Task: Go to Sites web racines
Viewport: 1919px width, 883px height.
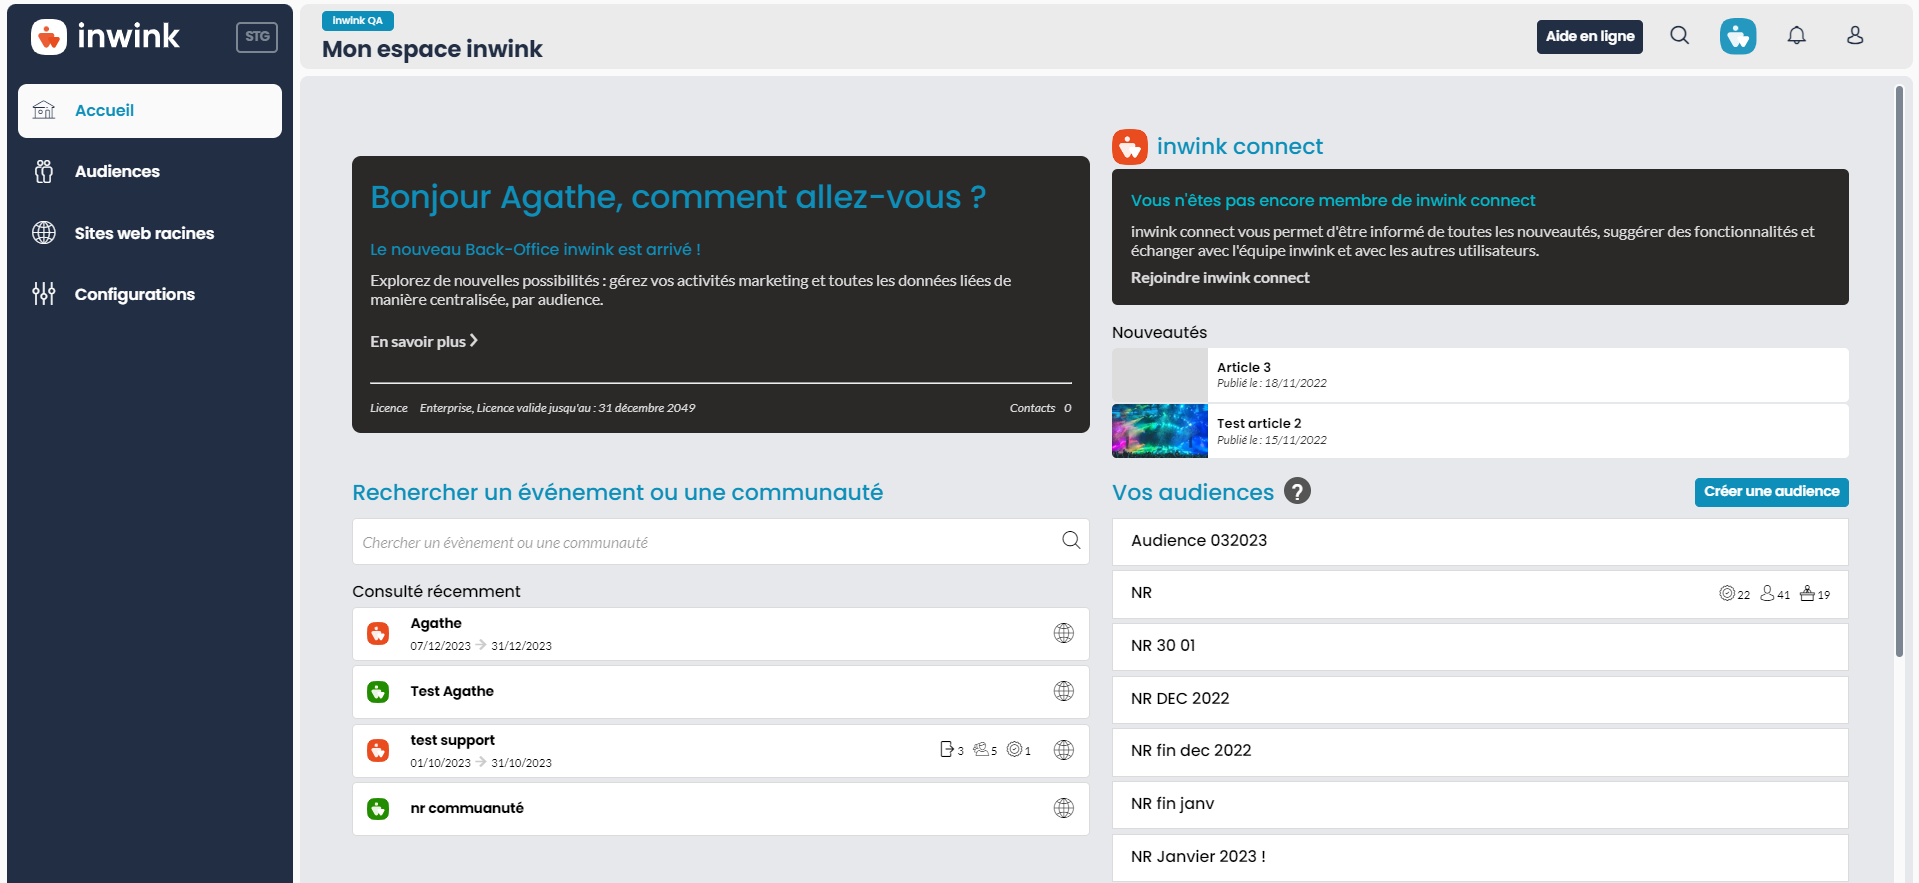Action: point(150,233)
